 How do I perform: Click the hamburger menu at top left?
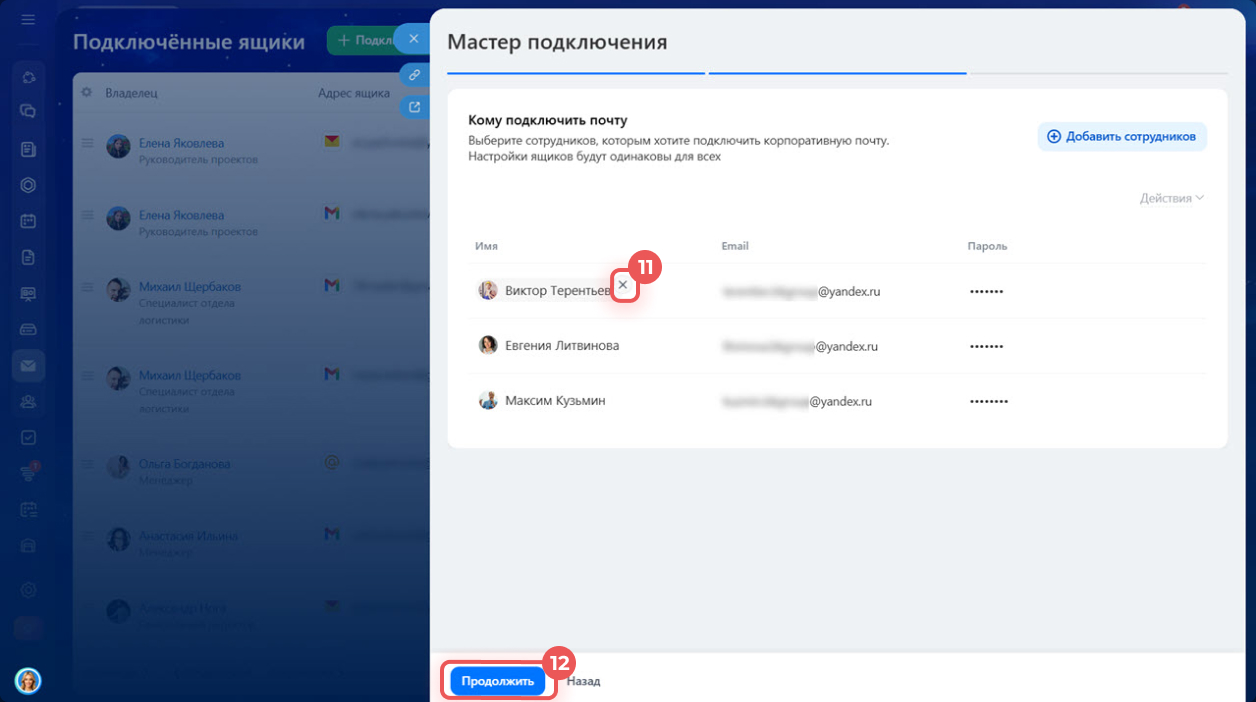pyautogui.click(x=28, y=19)
